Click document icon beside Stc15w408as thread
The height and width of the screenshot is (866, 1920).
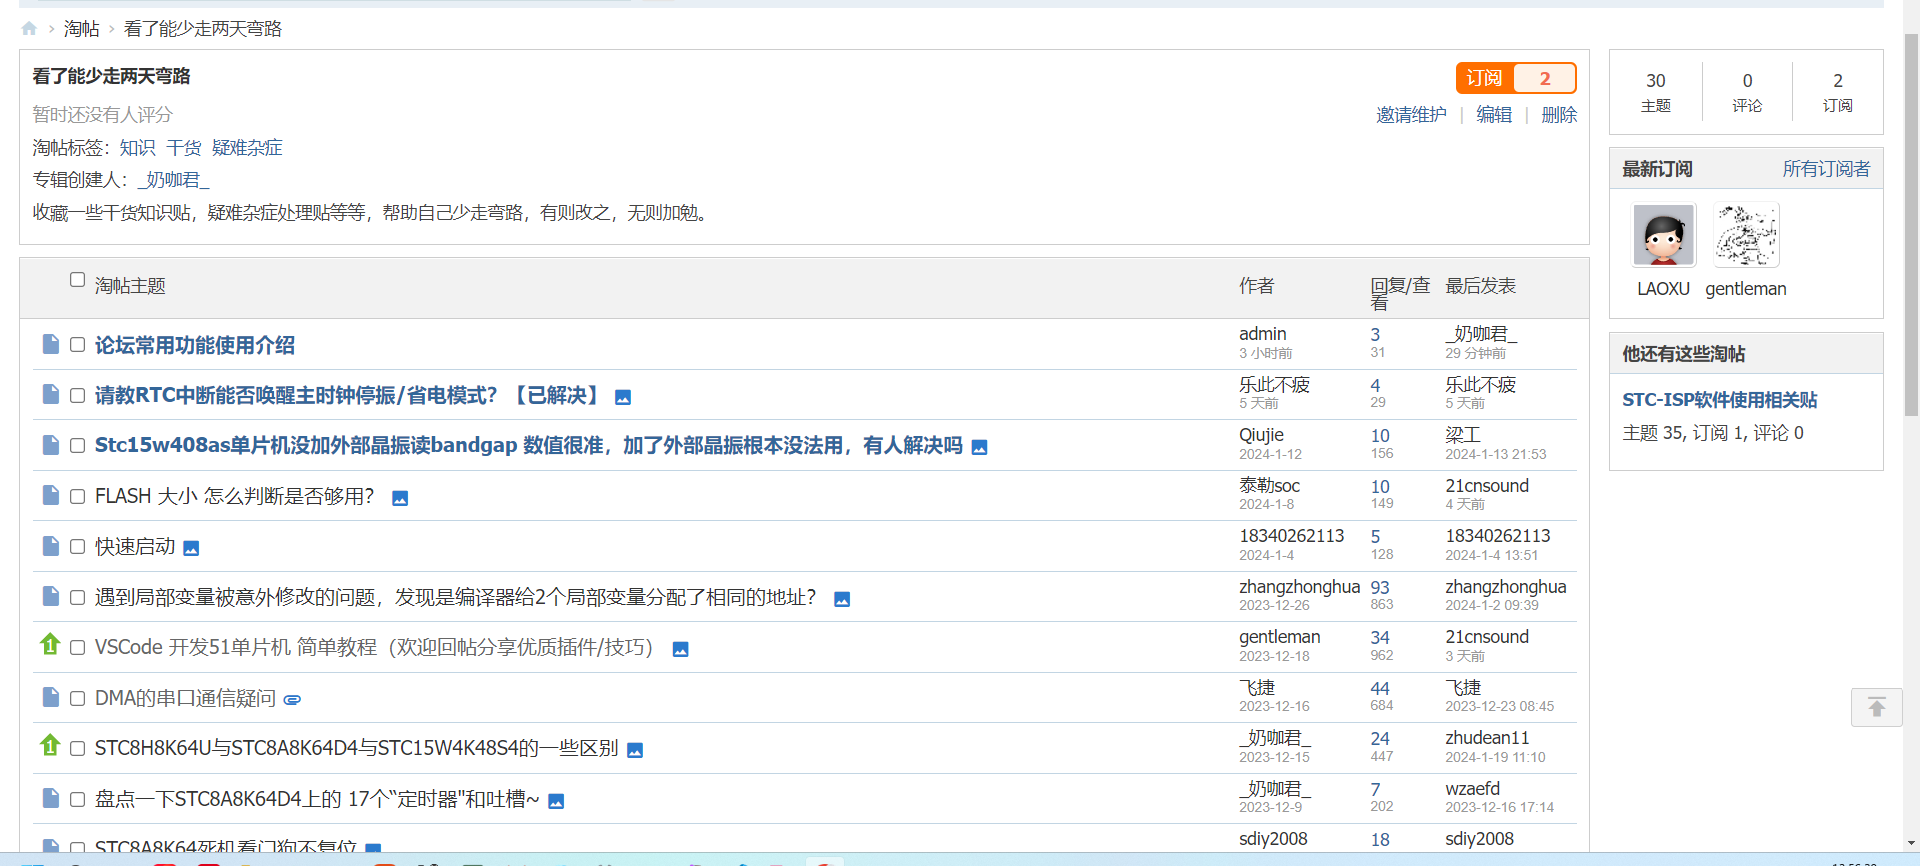(51, 445)
